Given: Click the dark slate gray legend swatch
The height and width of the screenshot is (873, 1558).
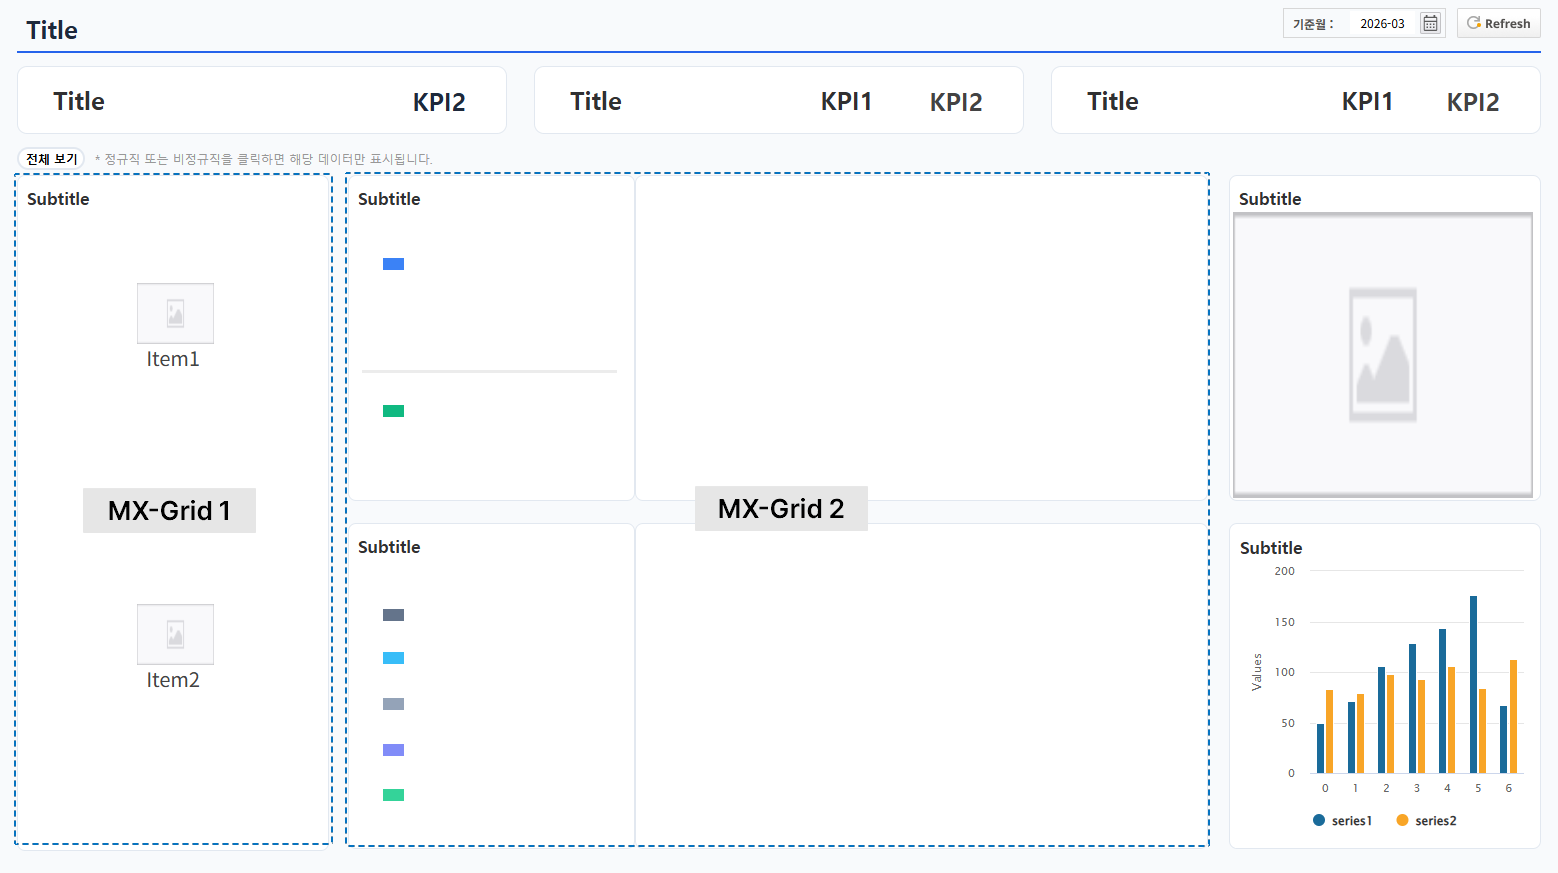Looking at the screenshot, I should coord(393,615).
